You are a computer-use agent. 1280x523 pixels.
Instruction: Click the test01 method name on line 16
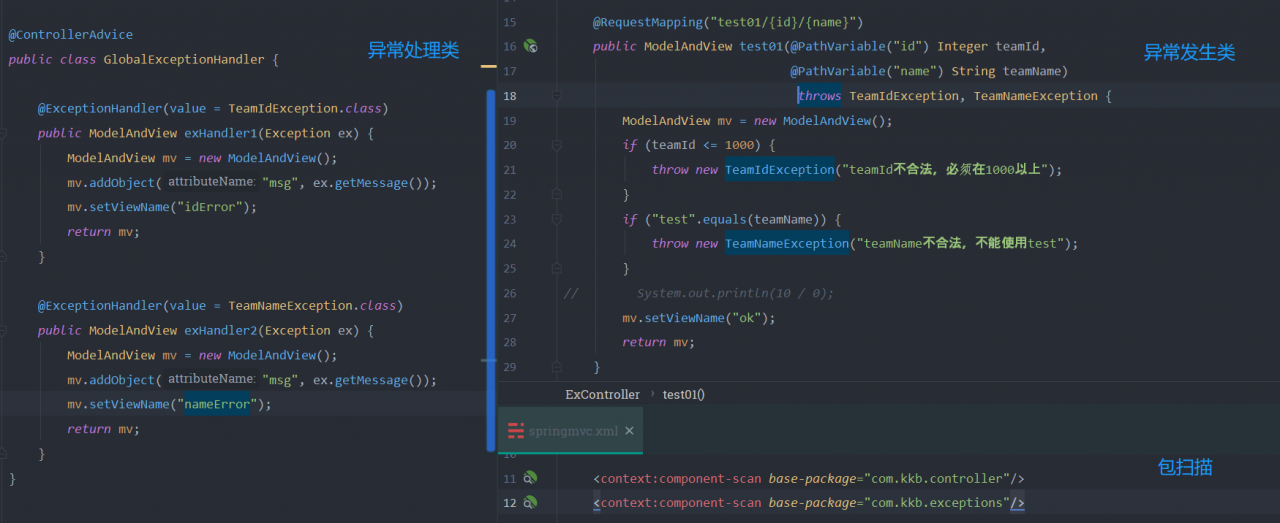761,46
